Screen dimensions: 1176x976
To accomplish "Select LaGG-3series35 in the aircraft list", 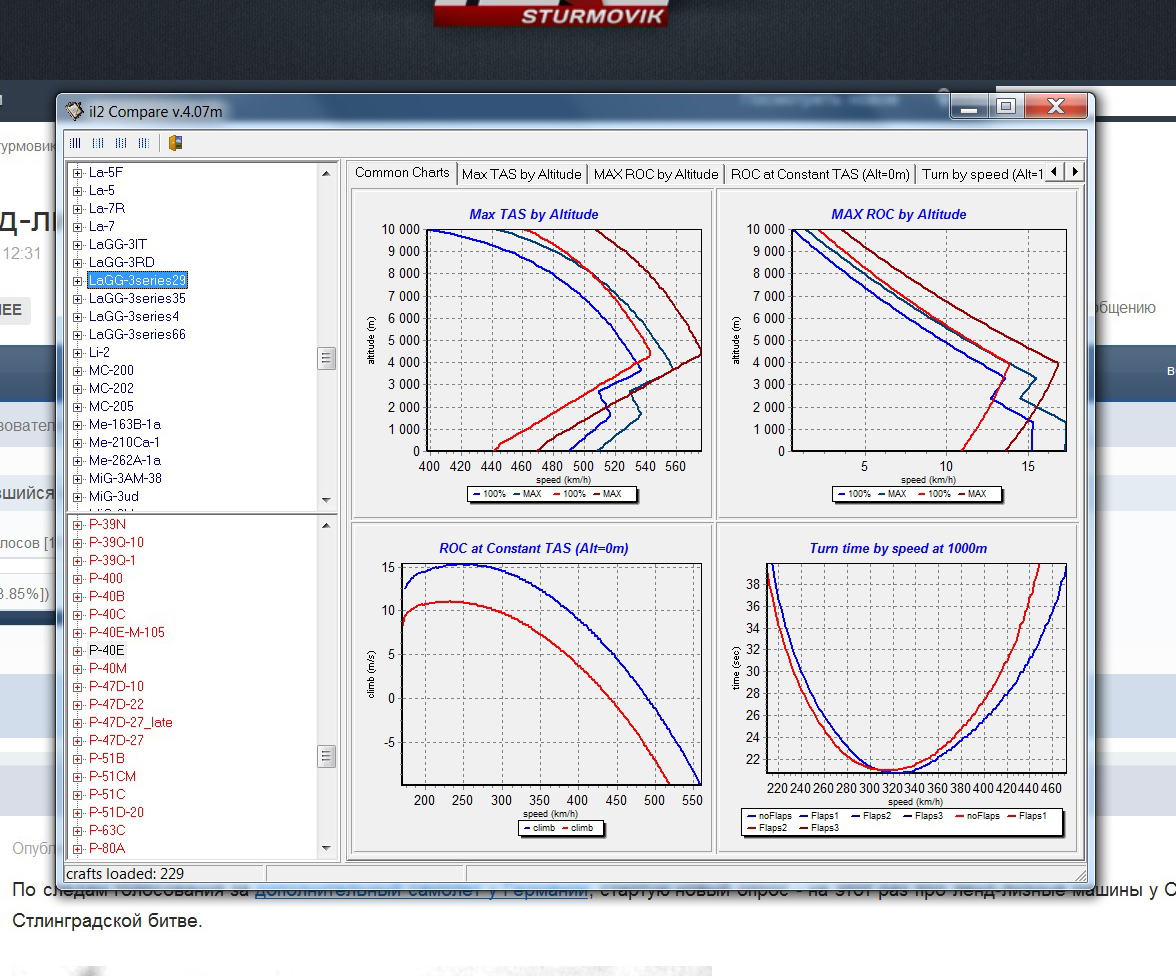I will click(x=137, y=299).
